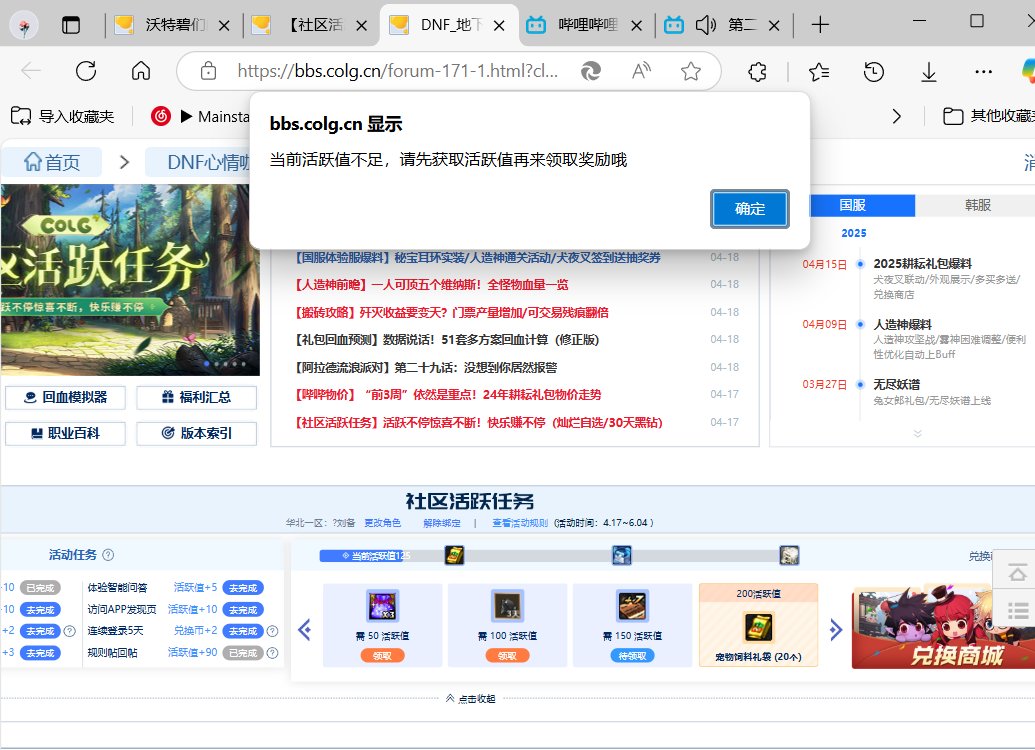The width and height of the screenshot is (1035, 750).
Task: Close the 哔哩哔哩 tab
Action: point(636,26)
